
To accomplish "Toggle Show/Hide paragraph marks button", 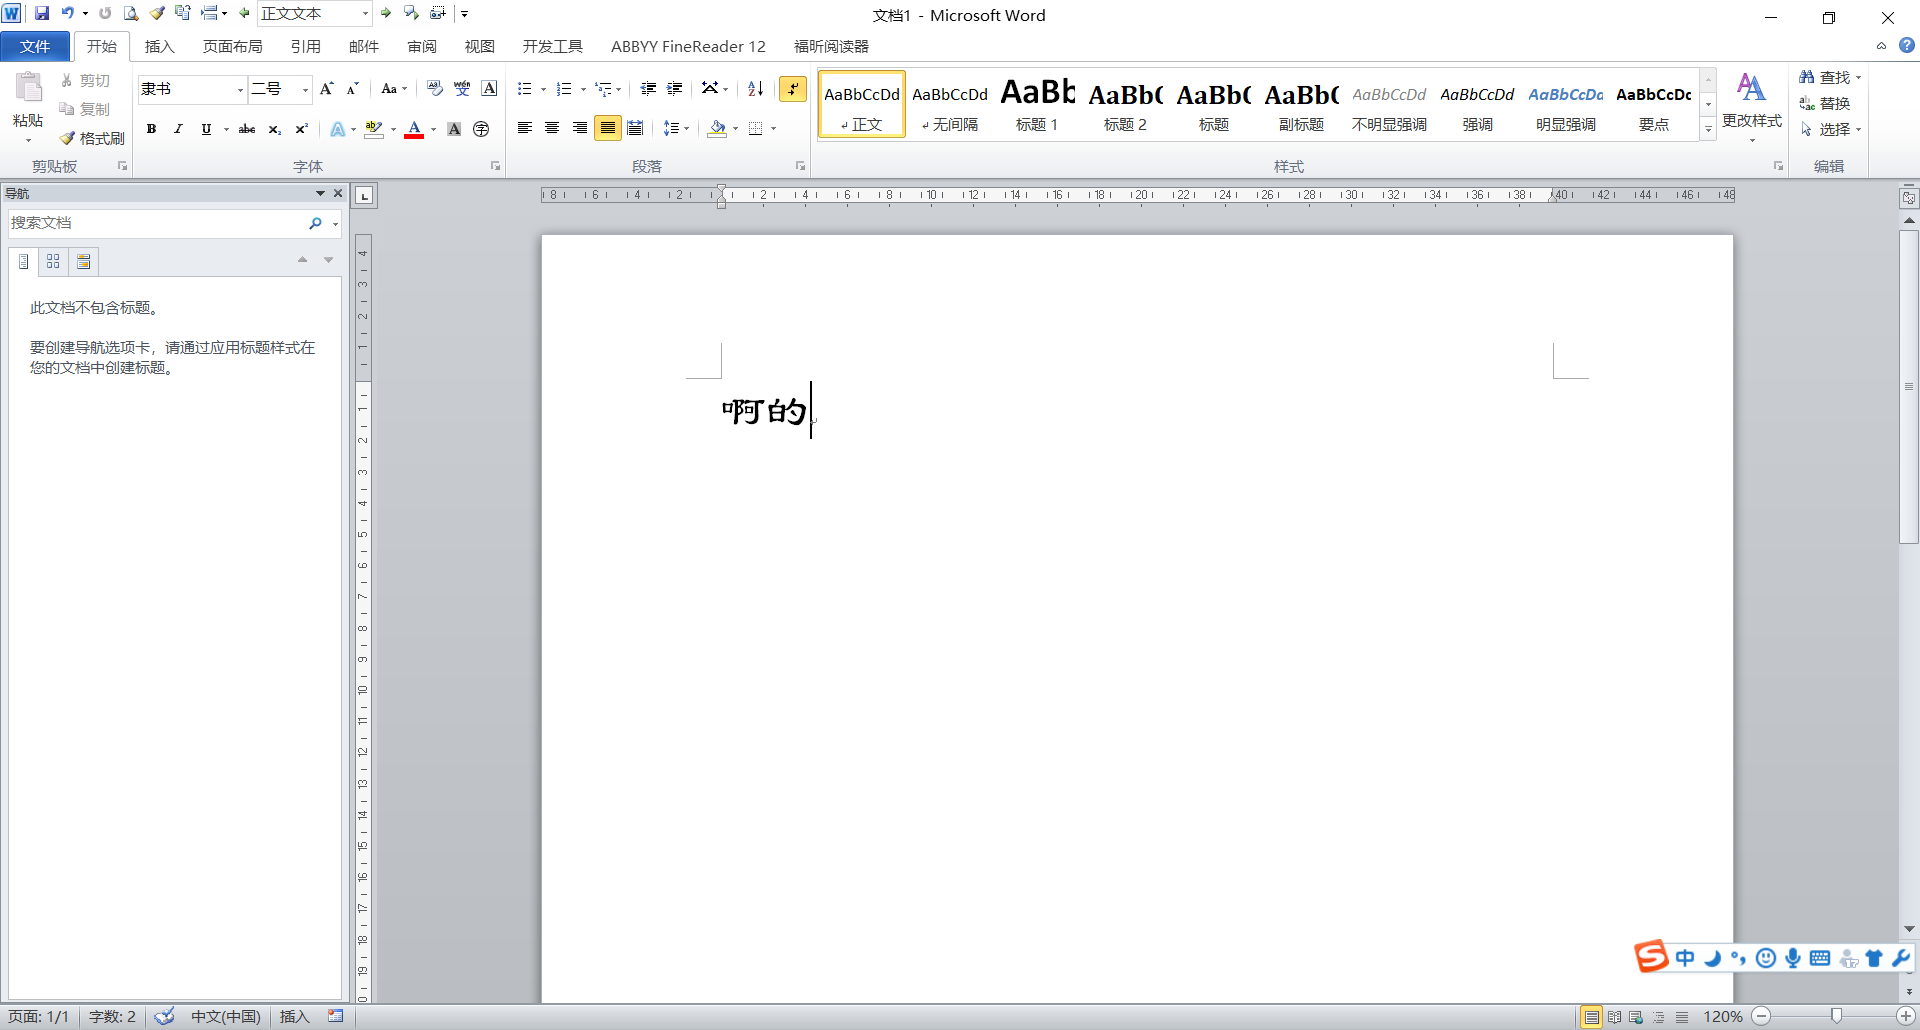I will [x=793, y=89].
